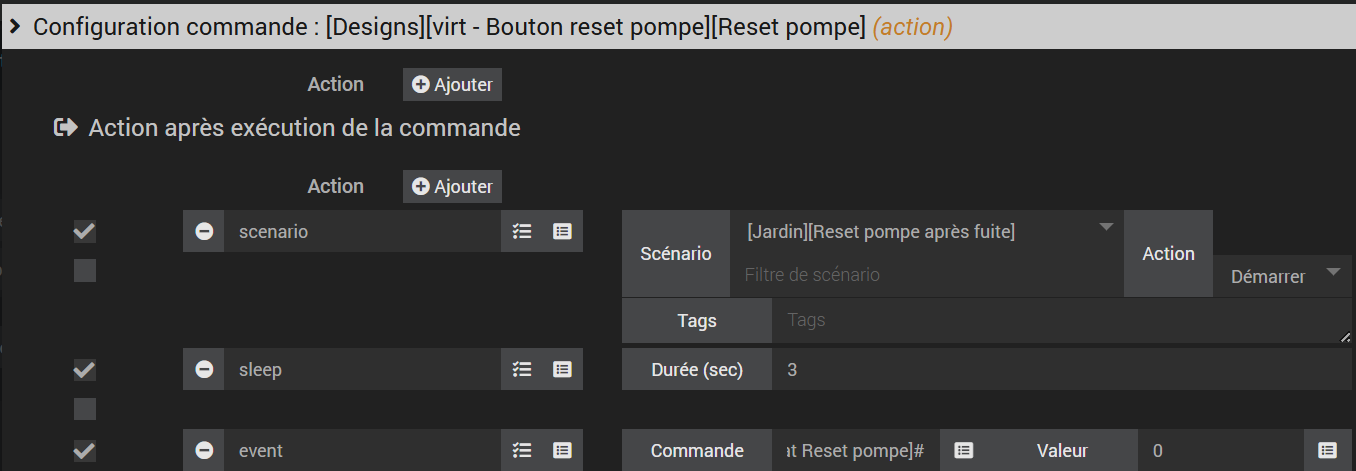Open the Démarrer action dropdown
The width and height of the screenshot is (1356, 471).
1282,276
